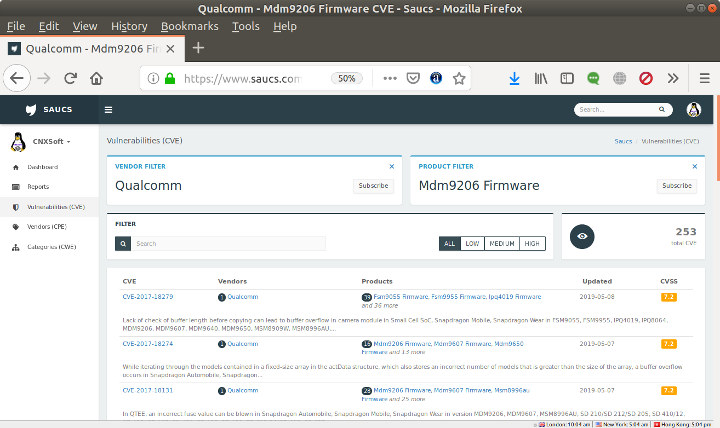Viewport: 720px width, 428px height.
Task: Subscribe to Qualcomm vendor
Action: click(x=373, y=186)
